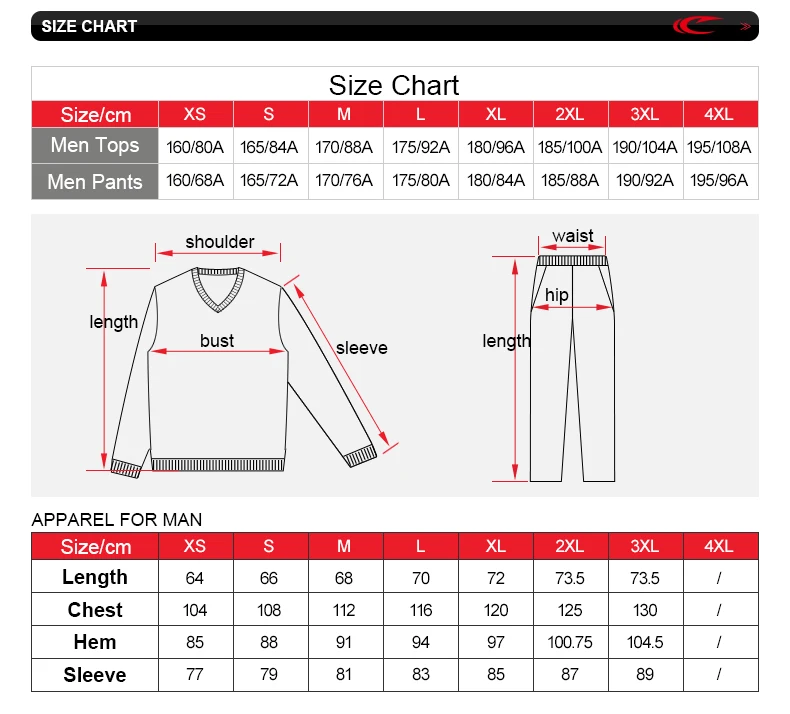Select the 'Hem' row header

pos(95,642)
